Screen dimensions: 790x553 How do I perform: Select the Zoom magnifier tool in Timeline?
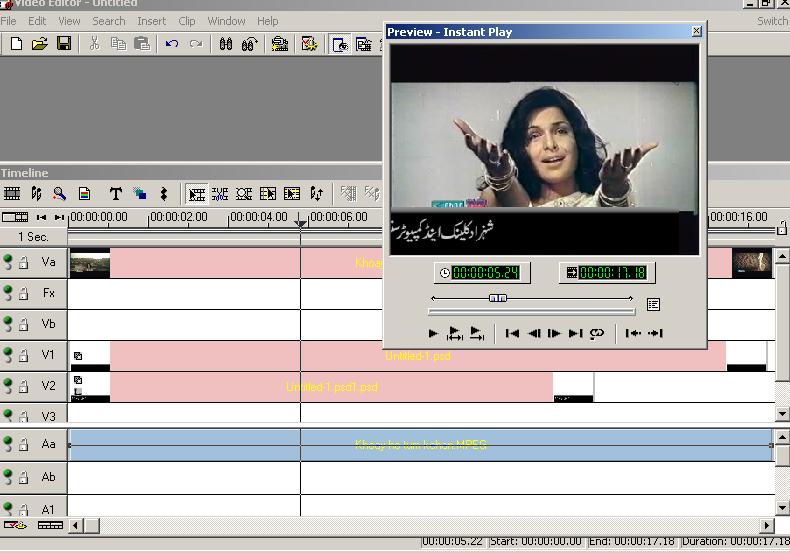(x=59, y=194)
